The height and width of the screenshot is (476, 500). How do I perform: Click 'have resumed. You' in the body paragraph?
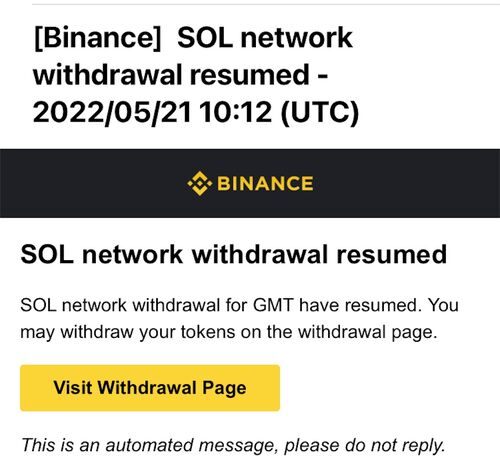pos(378,305)
